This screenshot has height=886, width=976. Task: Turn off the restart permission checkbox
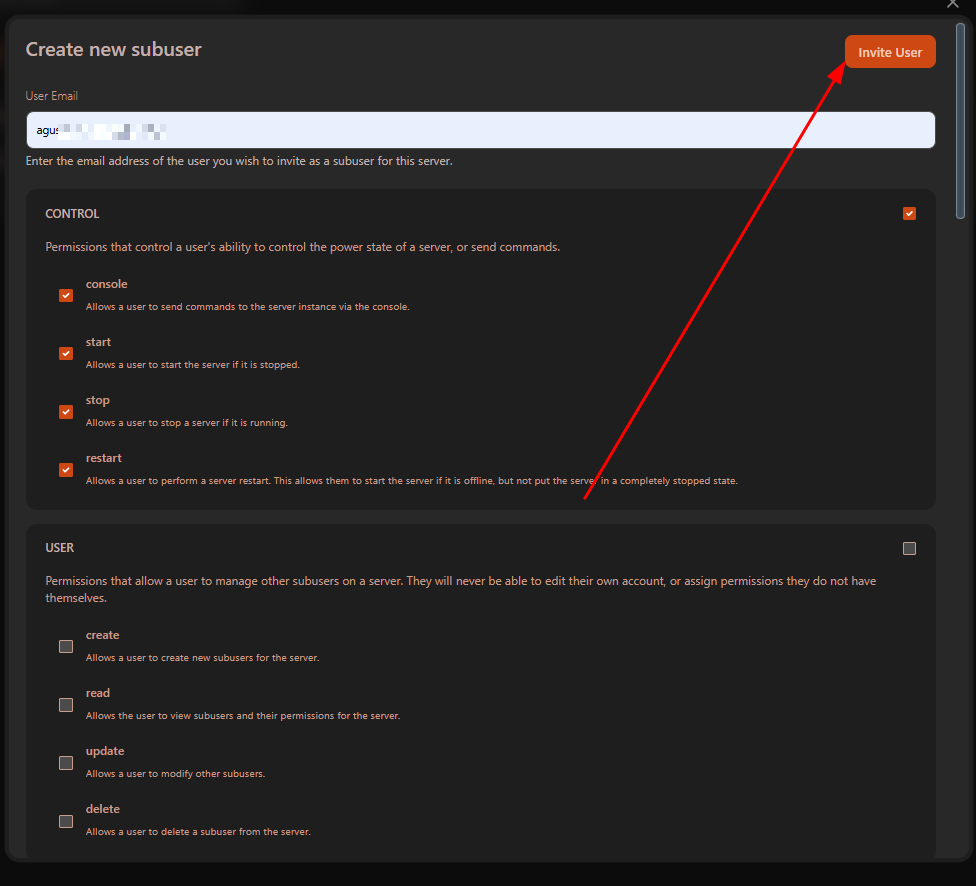pos(66,469)
